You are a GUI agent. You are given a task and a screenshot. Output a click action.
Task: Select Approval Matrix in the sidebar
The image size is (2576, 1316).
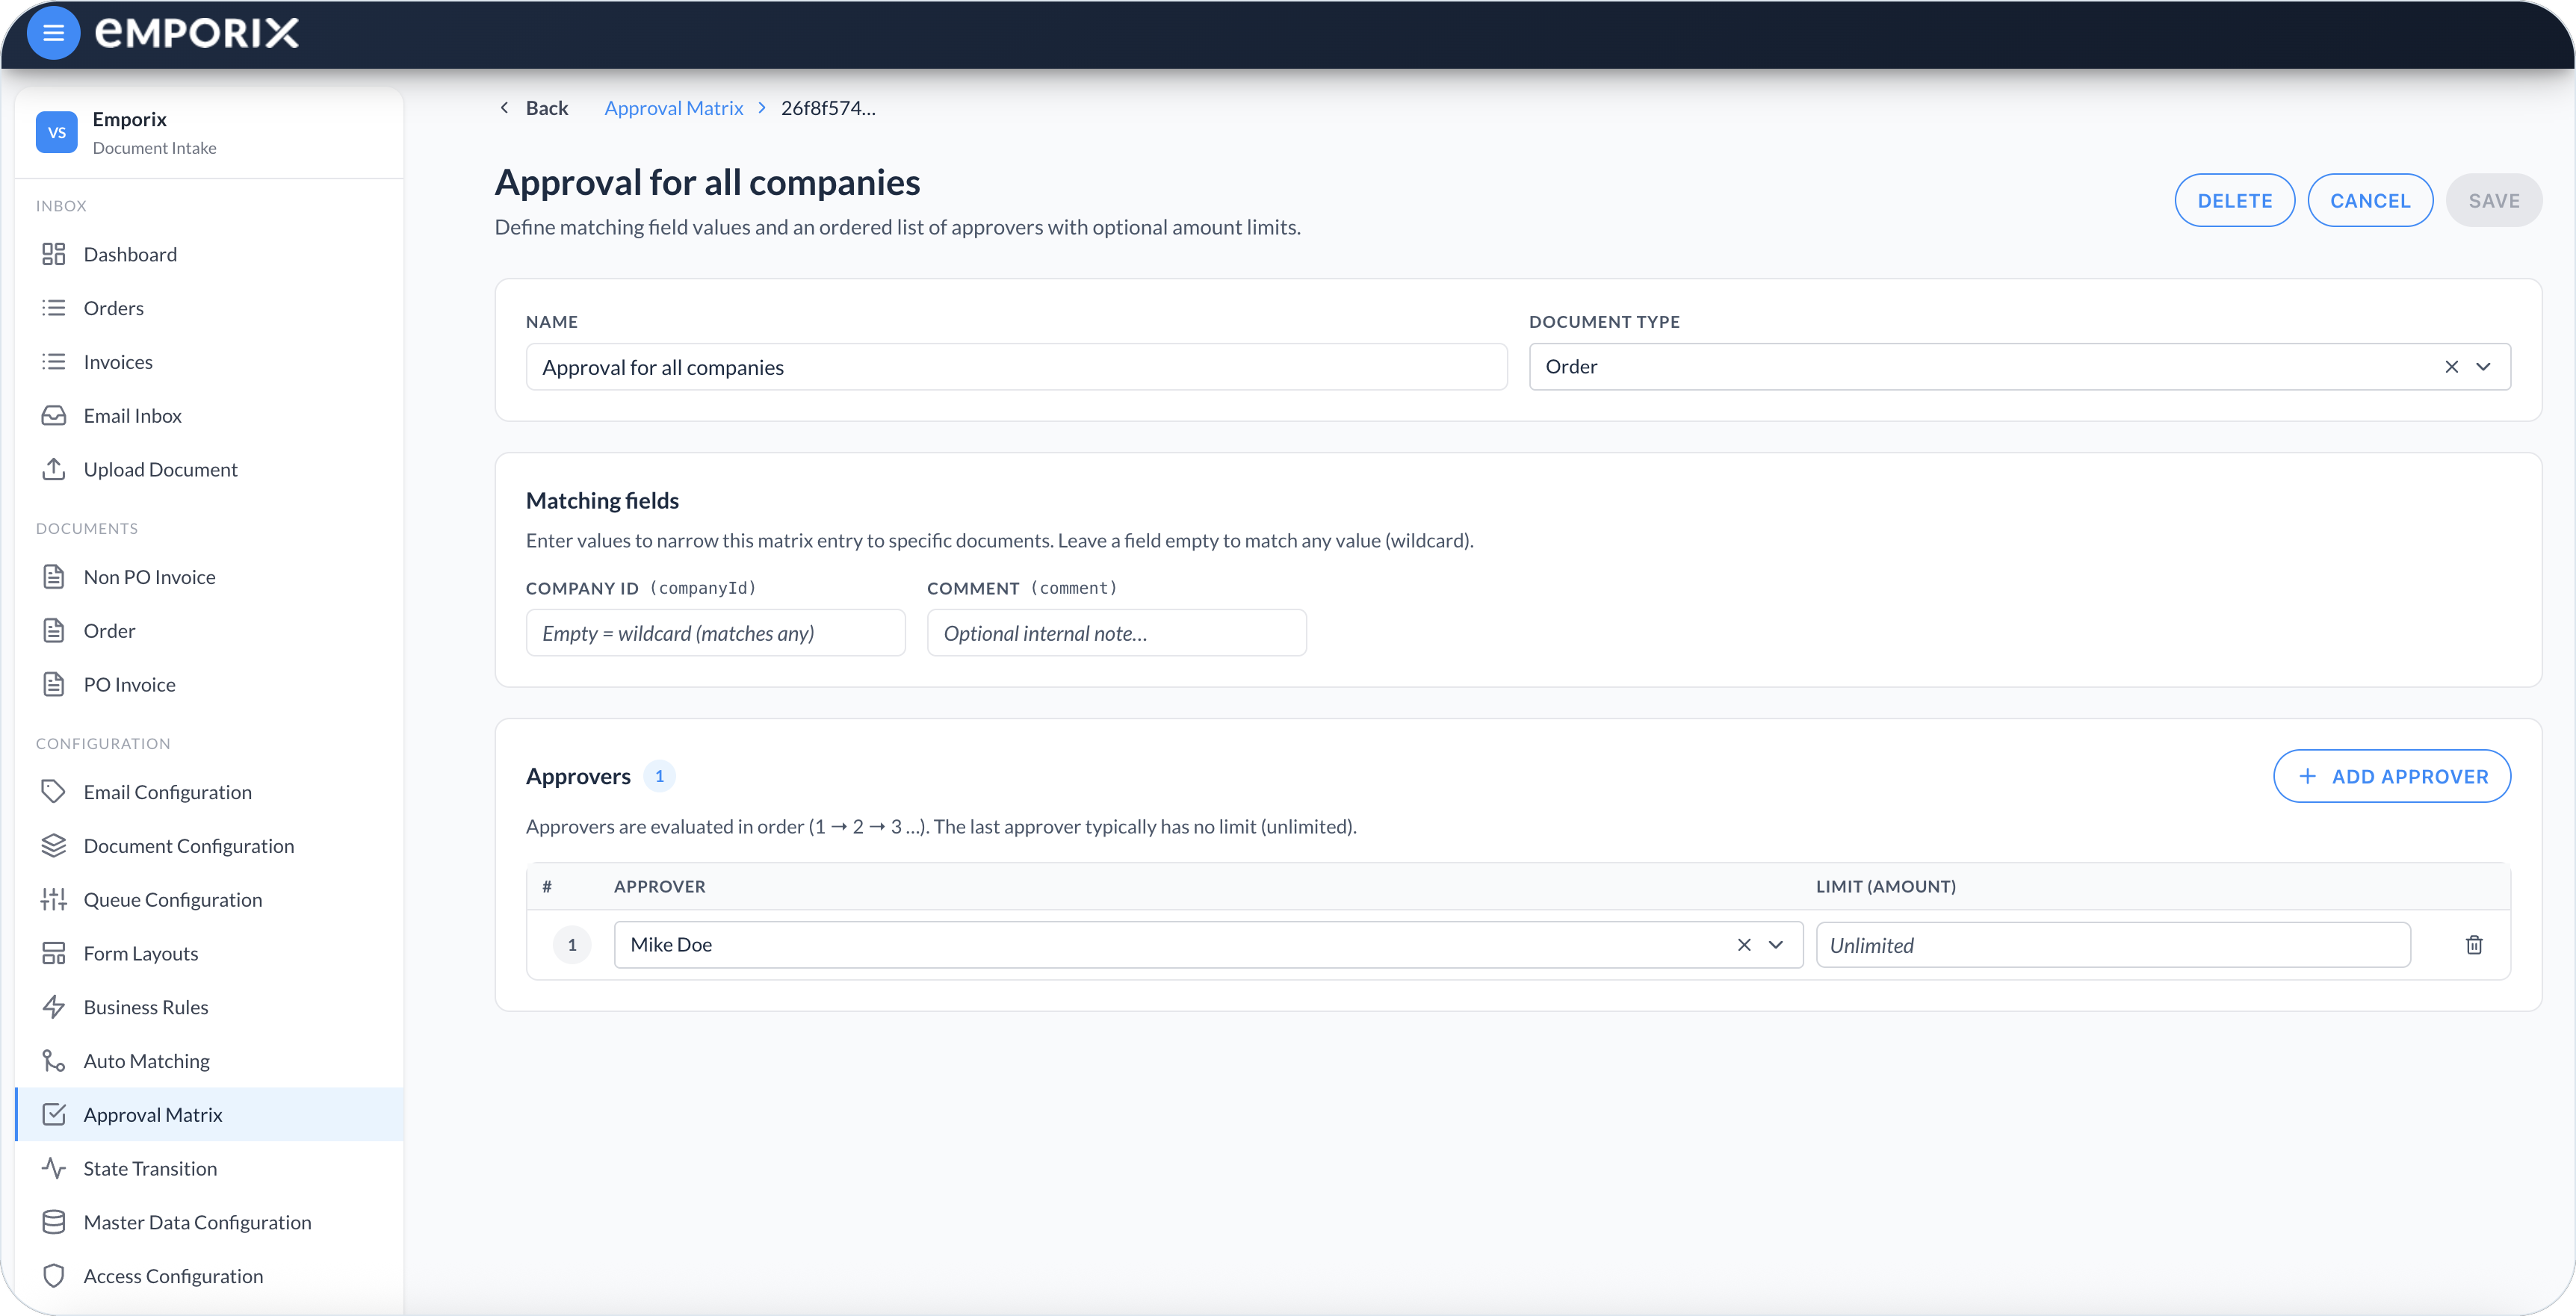coord(209,1114)
